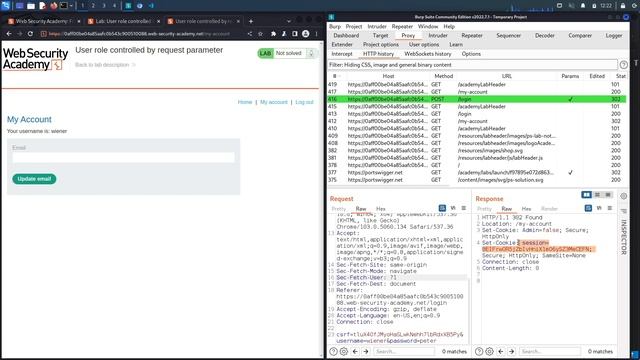This screenshot has height=360, width=640.
Task: Select history row 416 POST /login
Action: (x=477, y=99)
